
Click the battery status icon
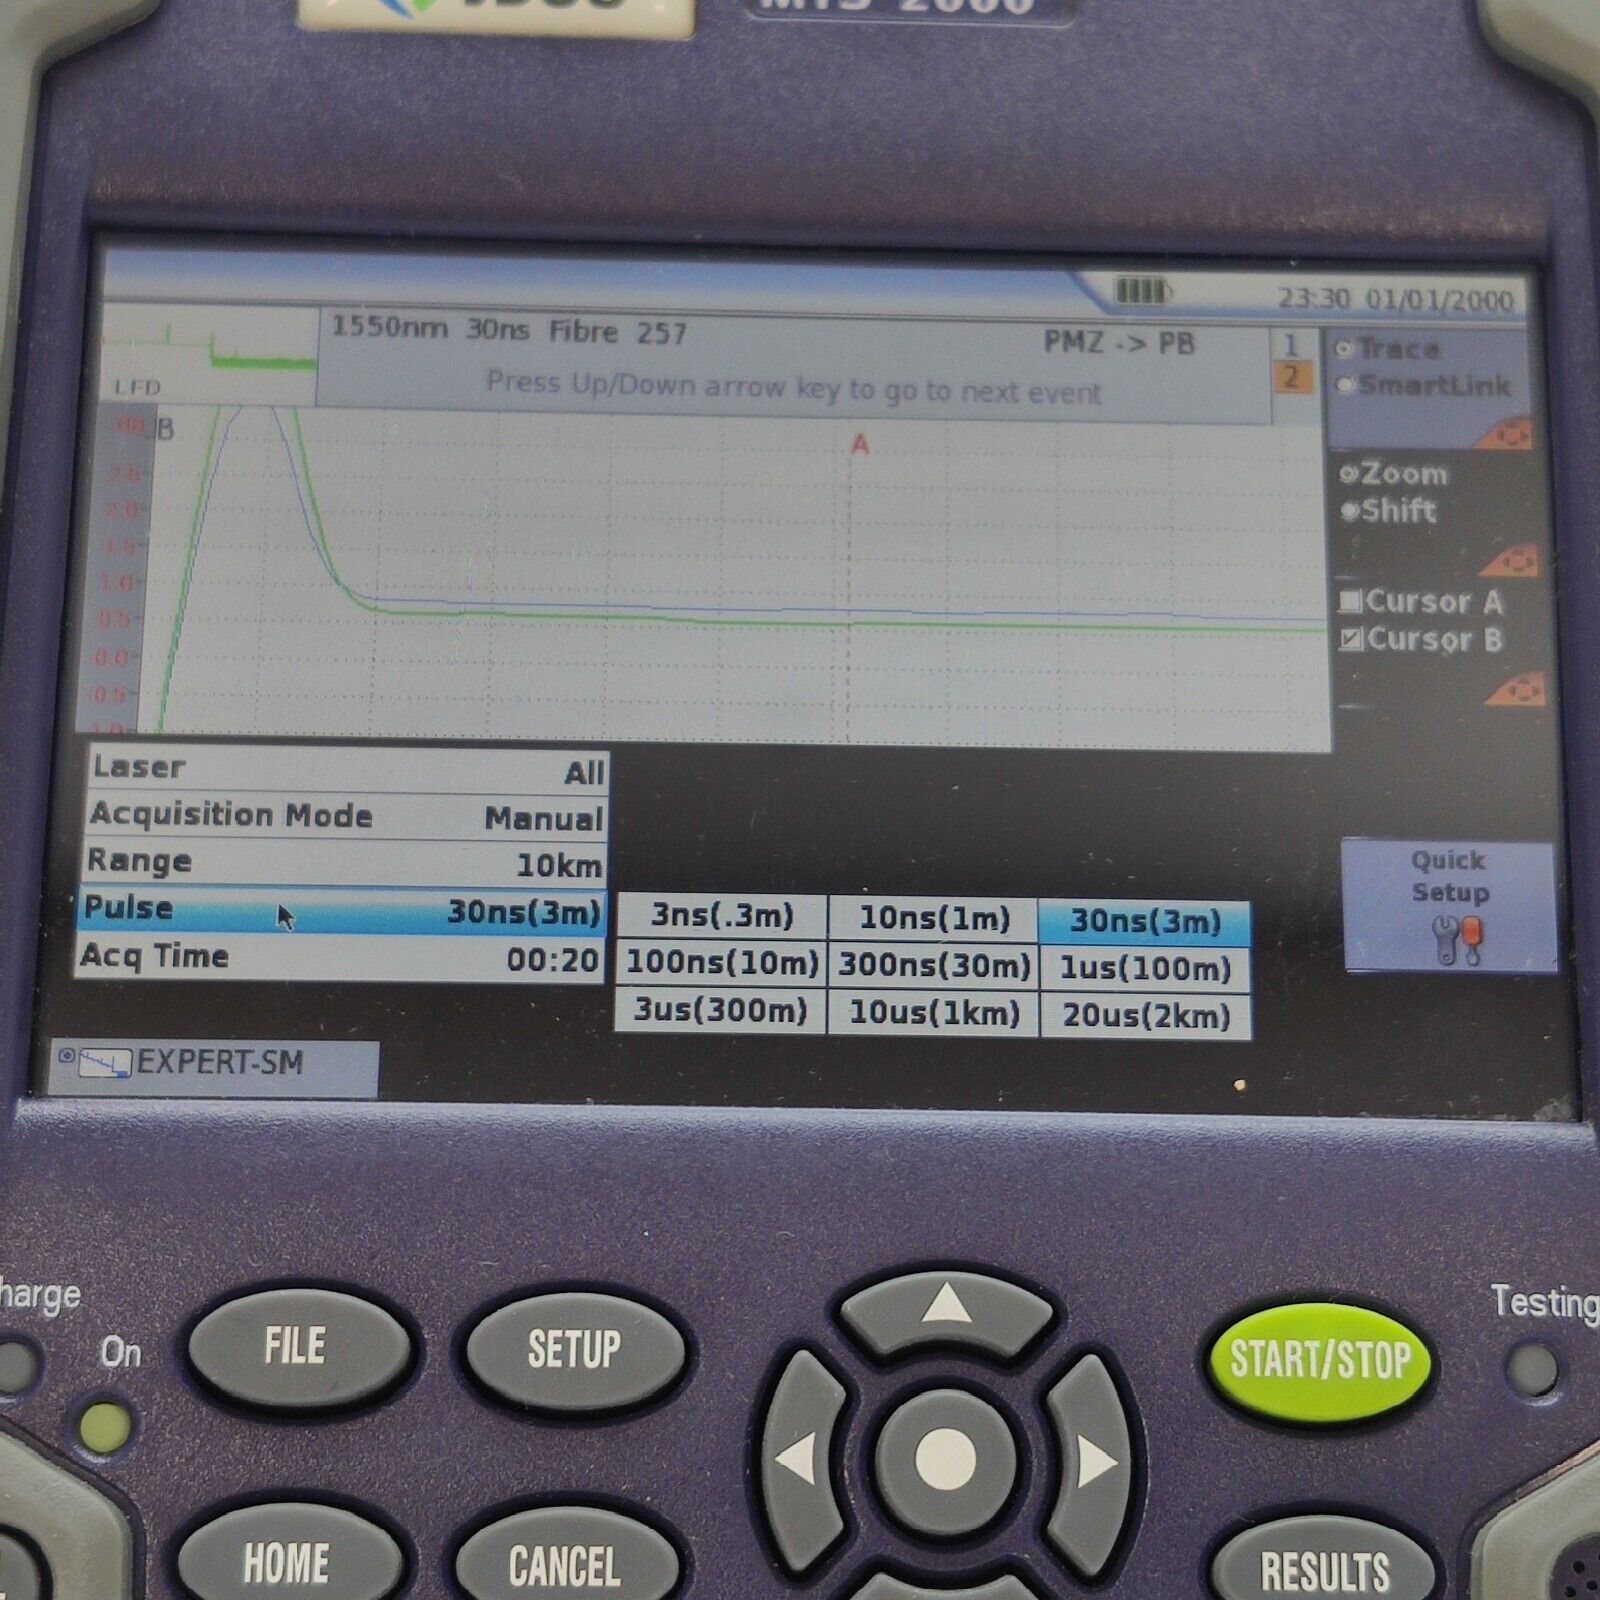(1141, 291)
